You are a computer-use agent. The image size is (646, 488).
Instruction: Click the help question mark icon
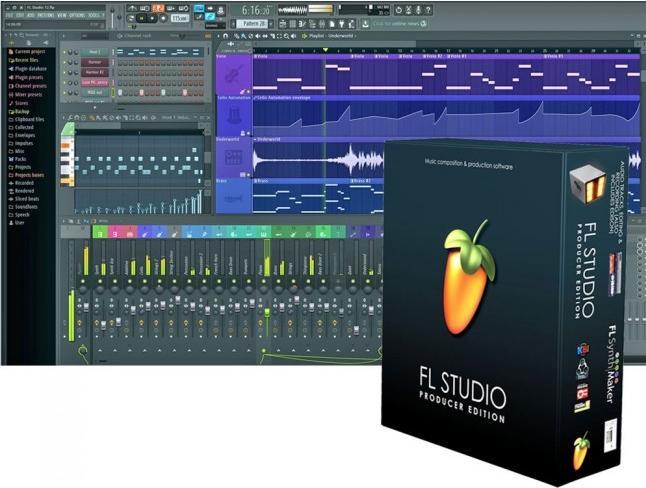(x=428, y=9)
